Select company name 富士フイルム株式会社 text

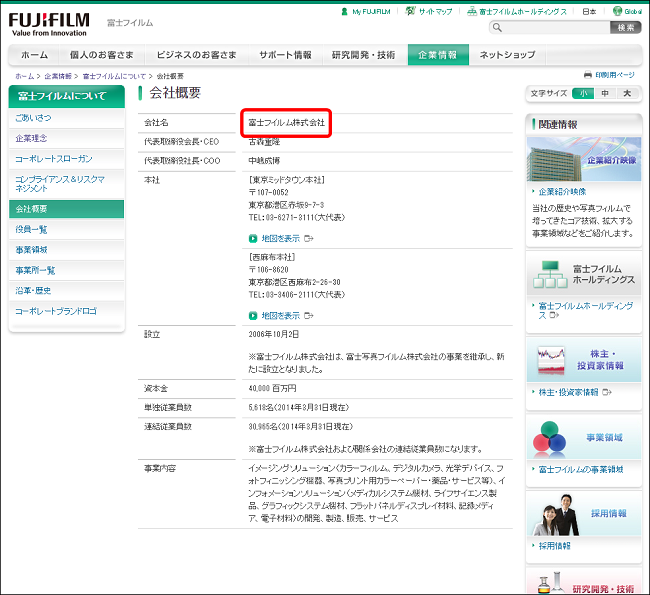click(x=286, y=123)
